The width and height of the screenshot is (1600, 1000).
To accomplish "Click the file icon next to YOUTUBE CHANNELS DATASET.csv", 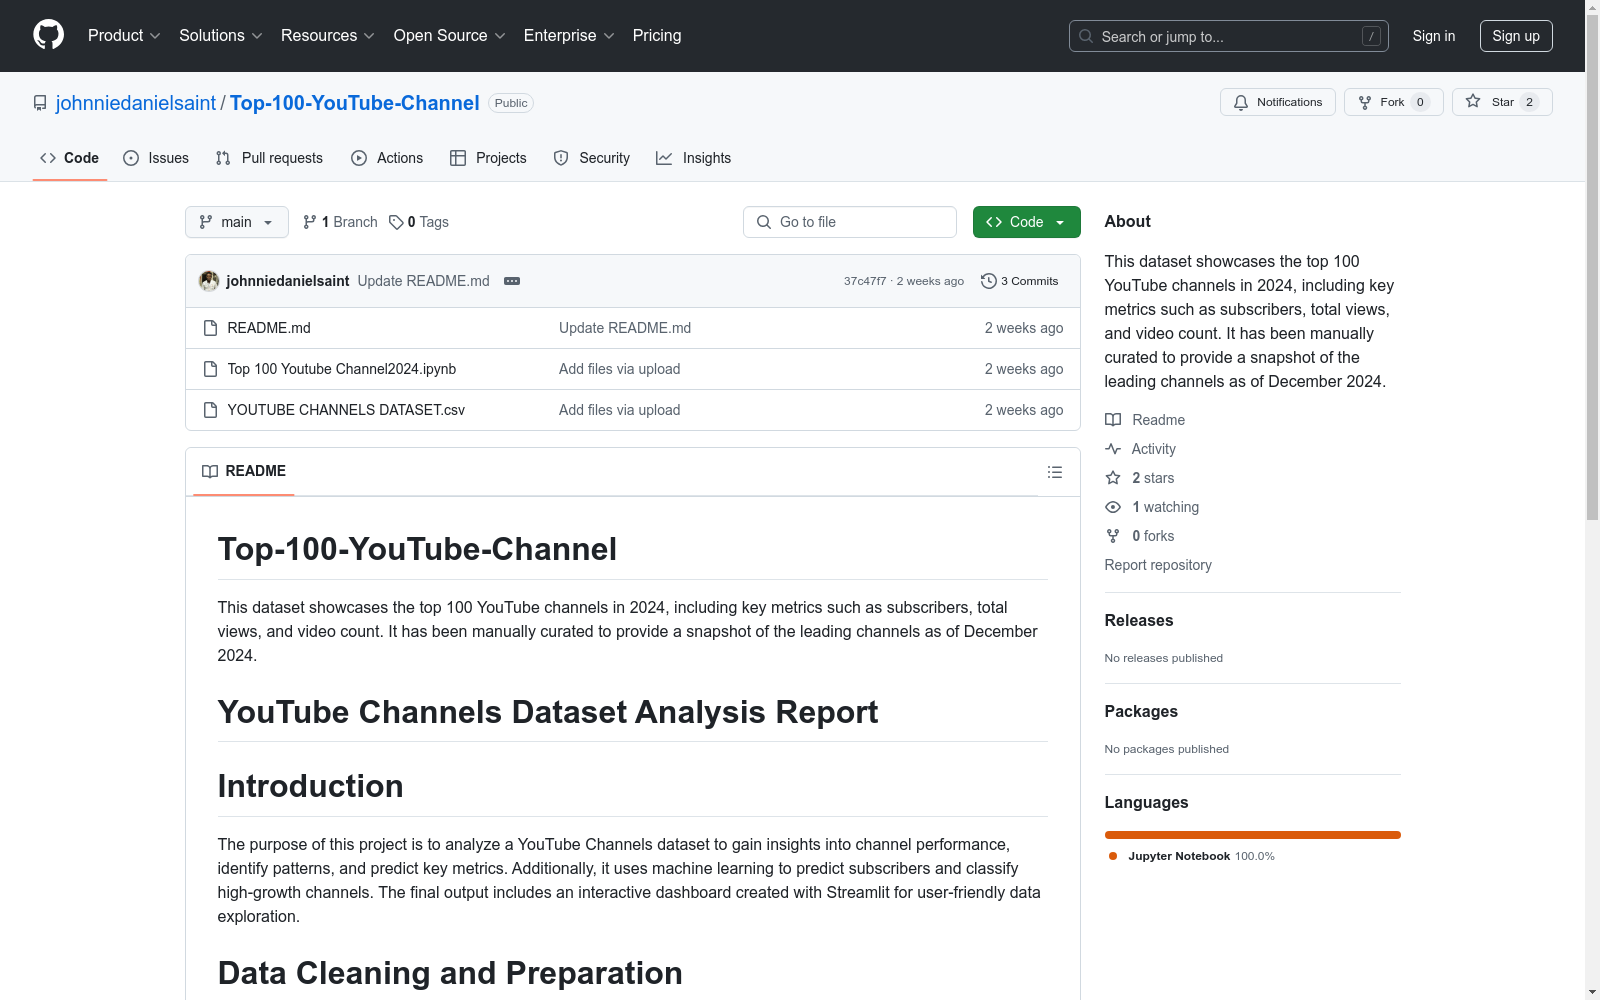I will point(210,410).
